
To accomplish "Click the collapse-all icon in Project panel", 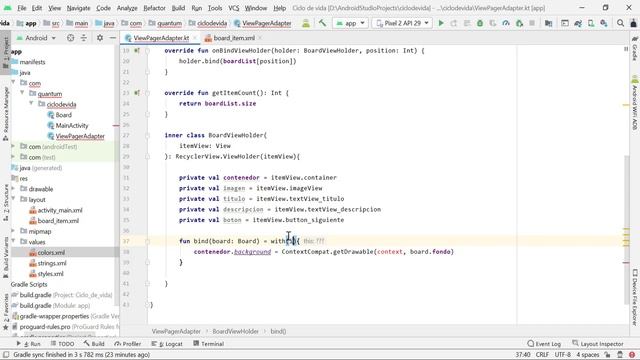I will click(x=84, y=38).
